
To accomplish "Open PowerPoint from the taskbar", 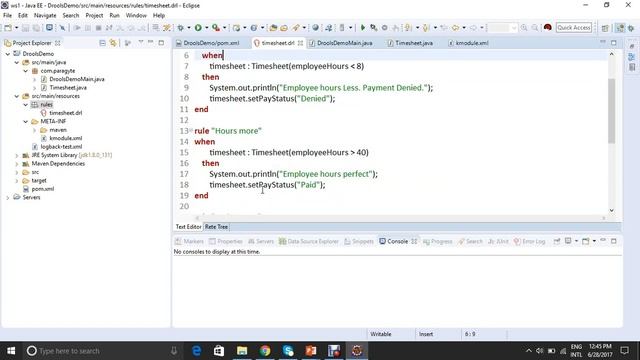I will (311, 351).
